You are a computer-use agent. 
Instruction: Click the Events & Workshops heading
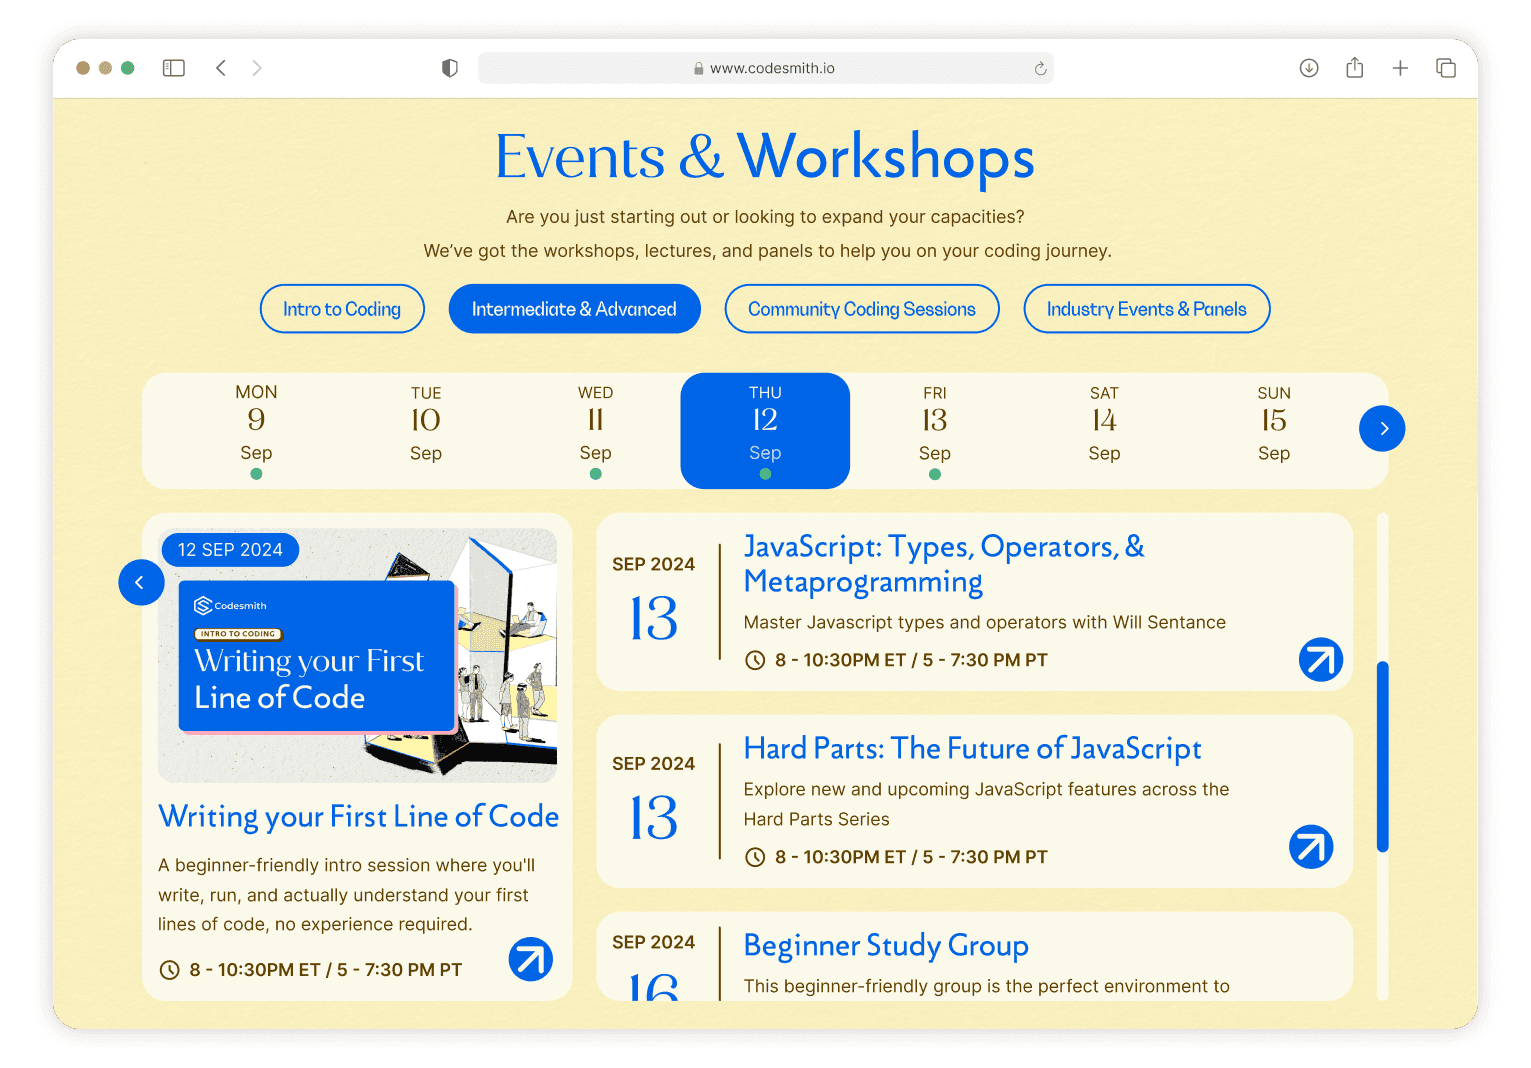(x=765, y=157)
